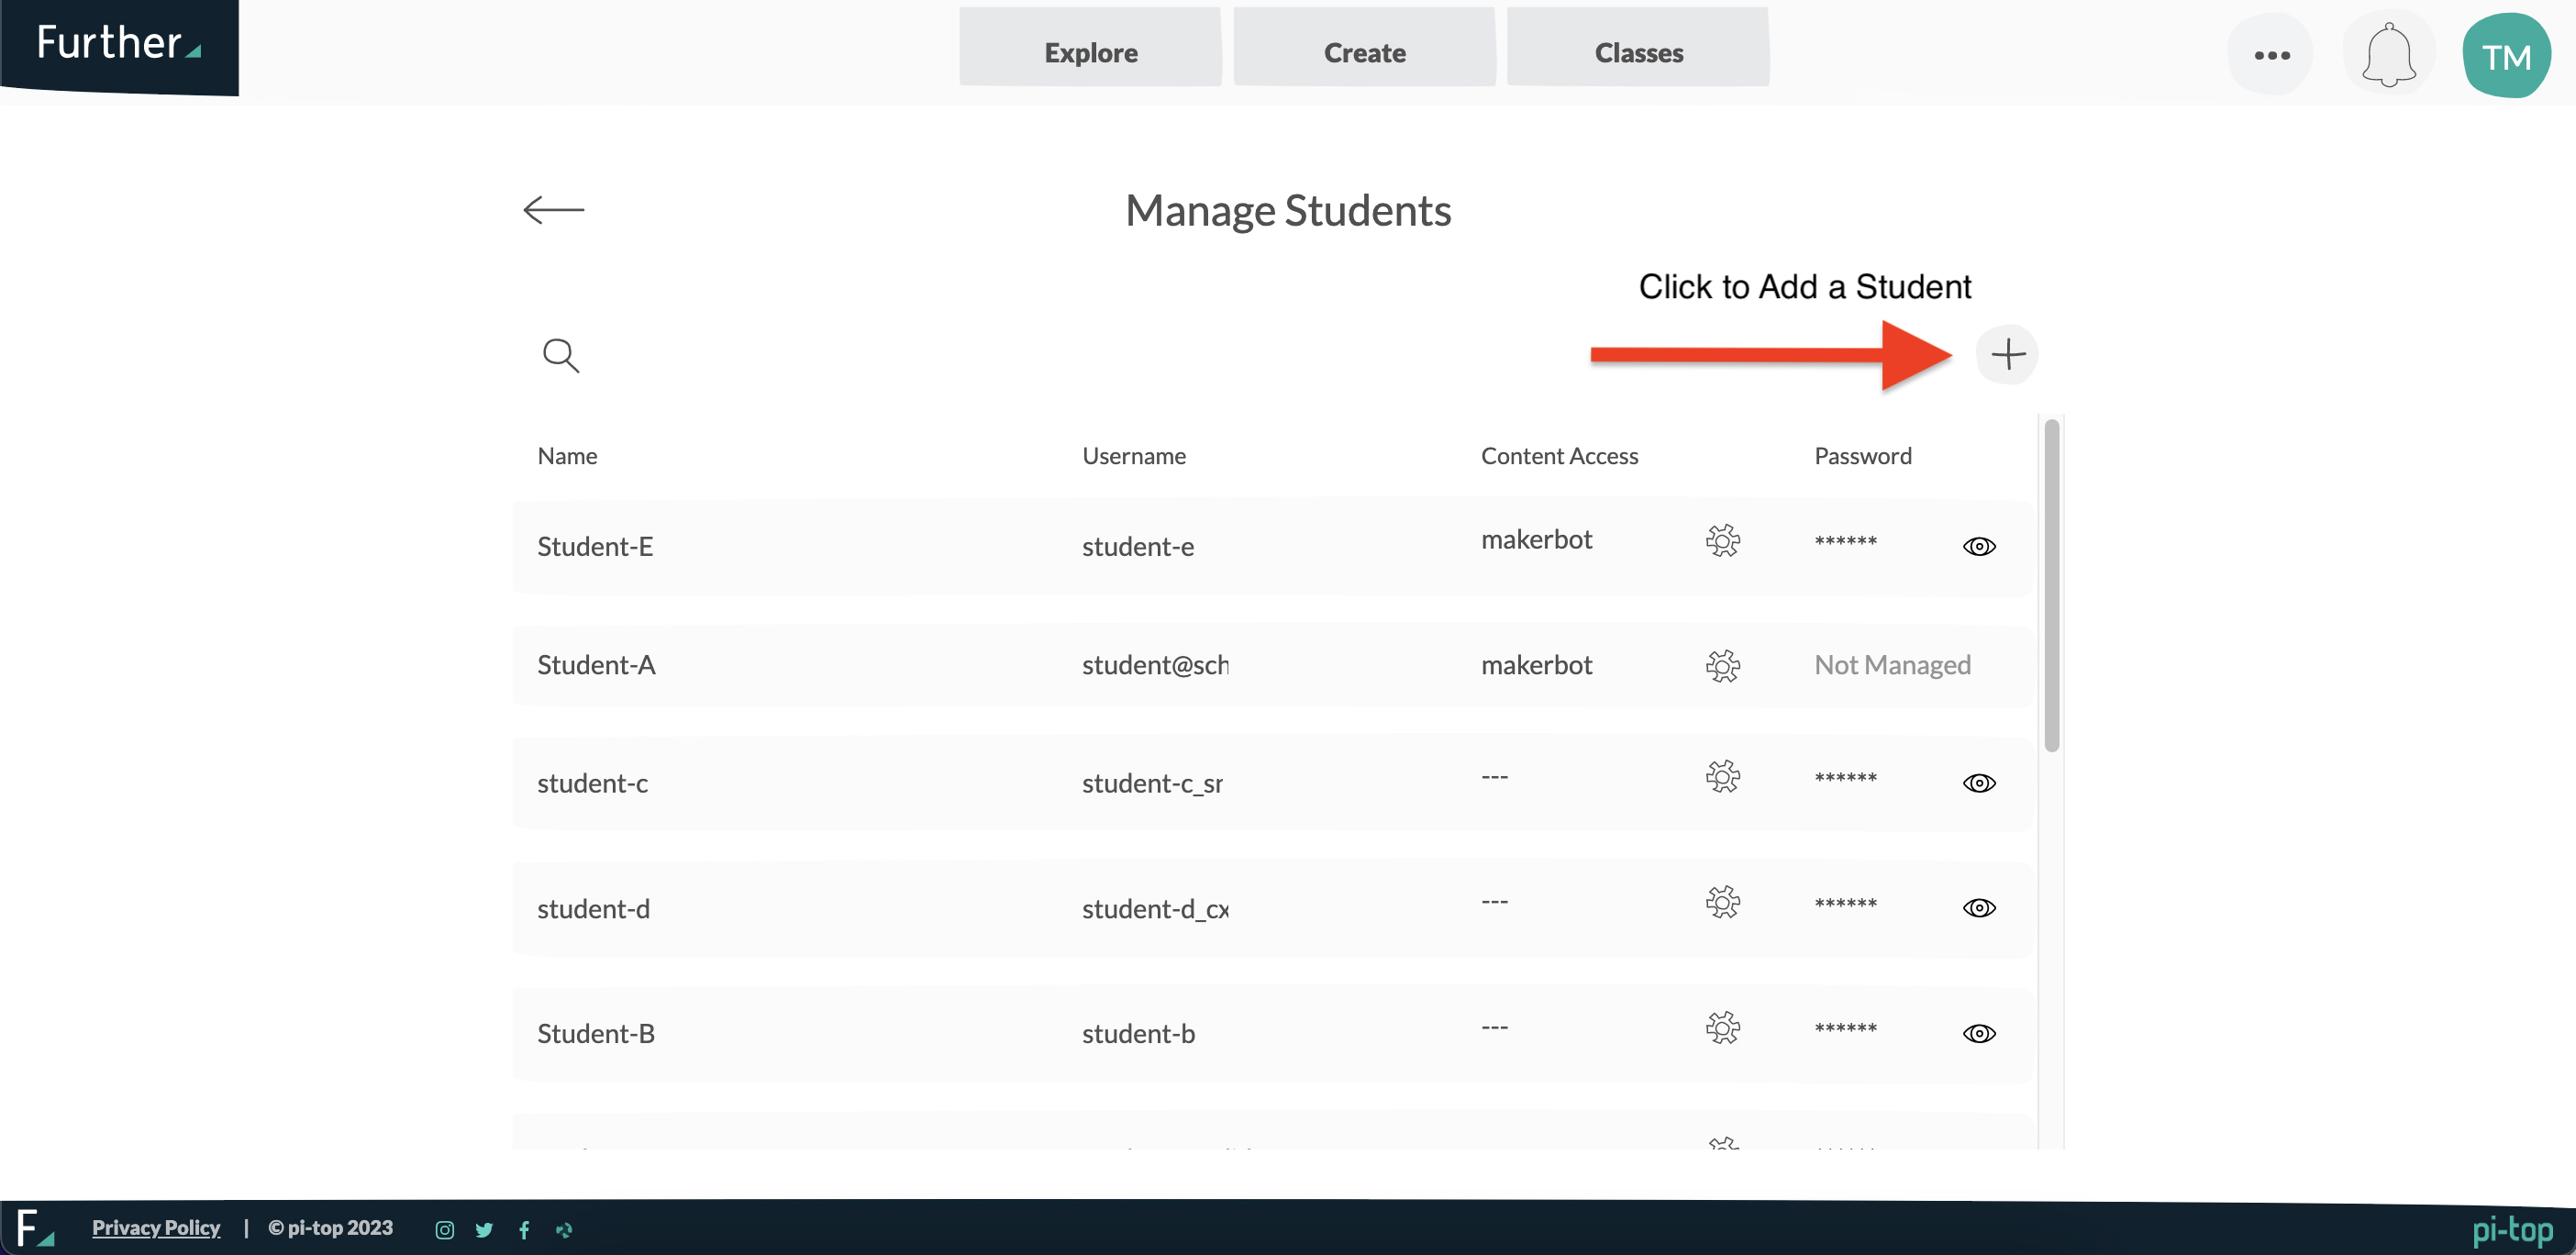Click the plus button to add a student

(2008, 354)
